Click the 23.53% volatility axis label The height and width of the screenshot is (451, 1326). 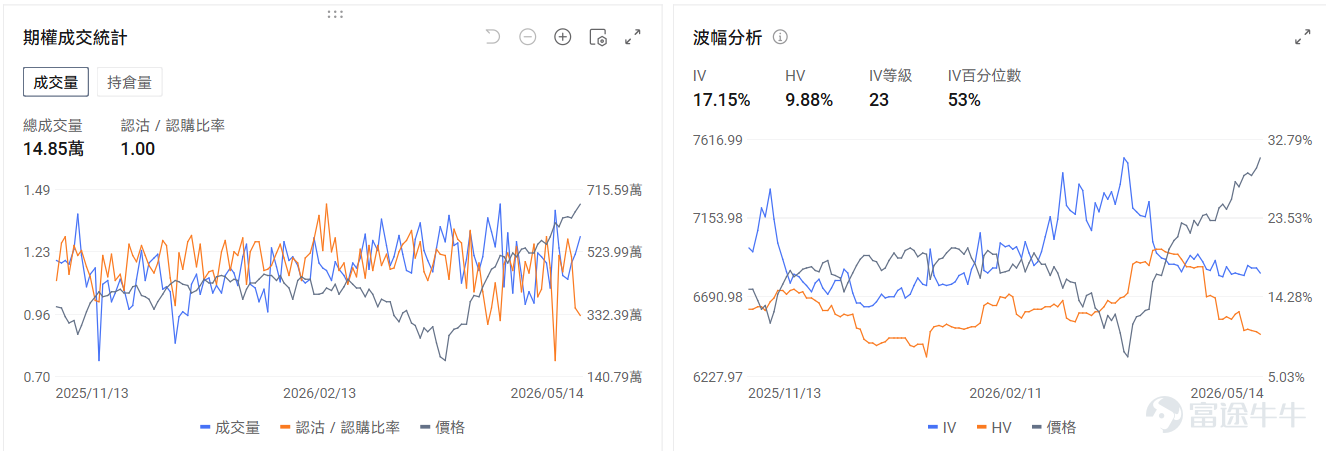(1289, 218)
